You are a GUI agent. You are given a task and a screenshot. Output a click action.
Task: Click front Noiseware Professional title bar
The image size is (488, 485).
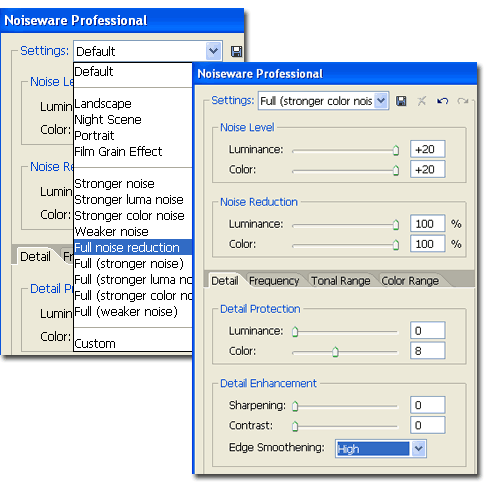click(335, 74)
